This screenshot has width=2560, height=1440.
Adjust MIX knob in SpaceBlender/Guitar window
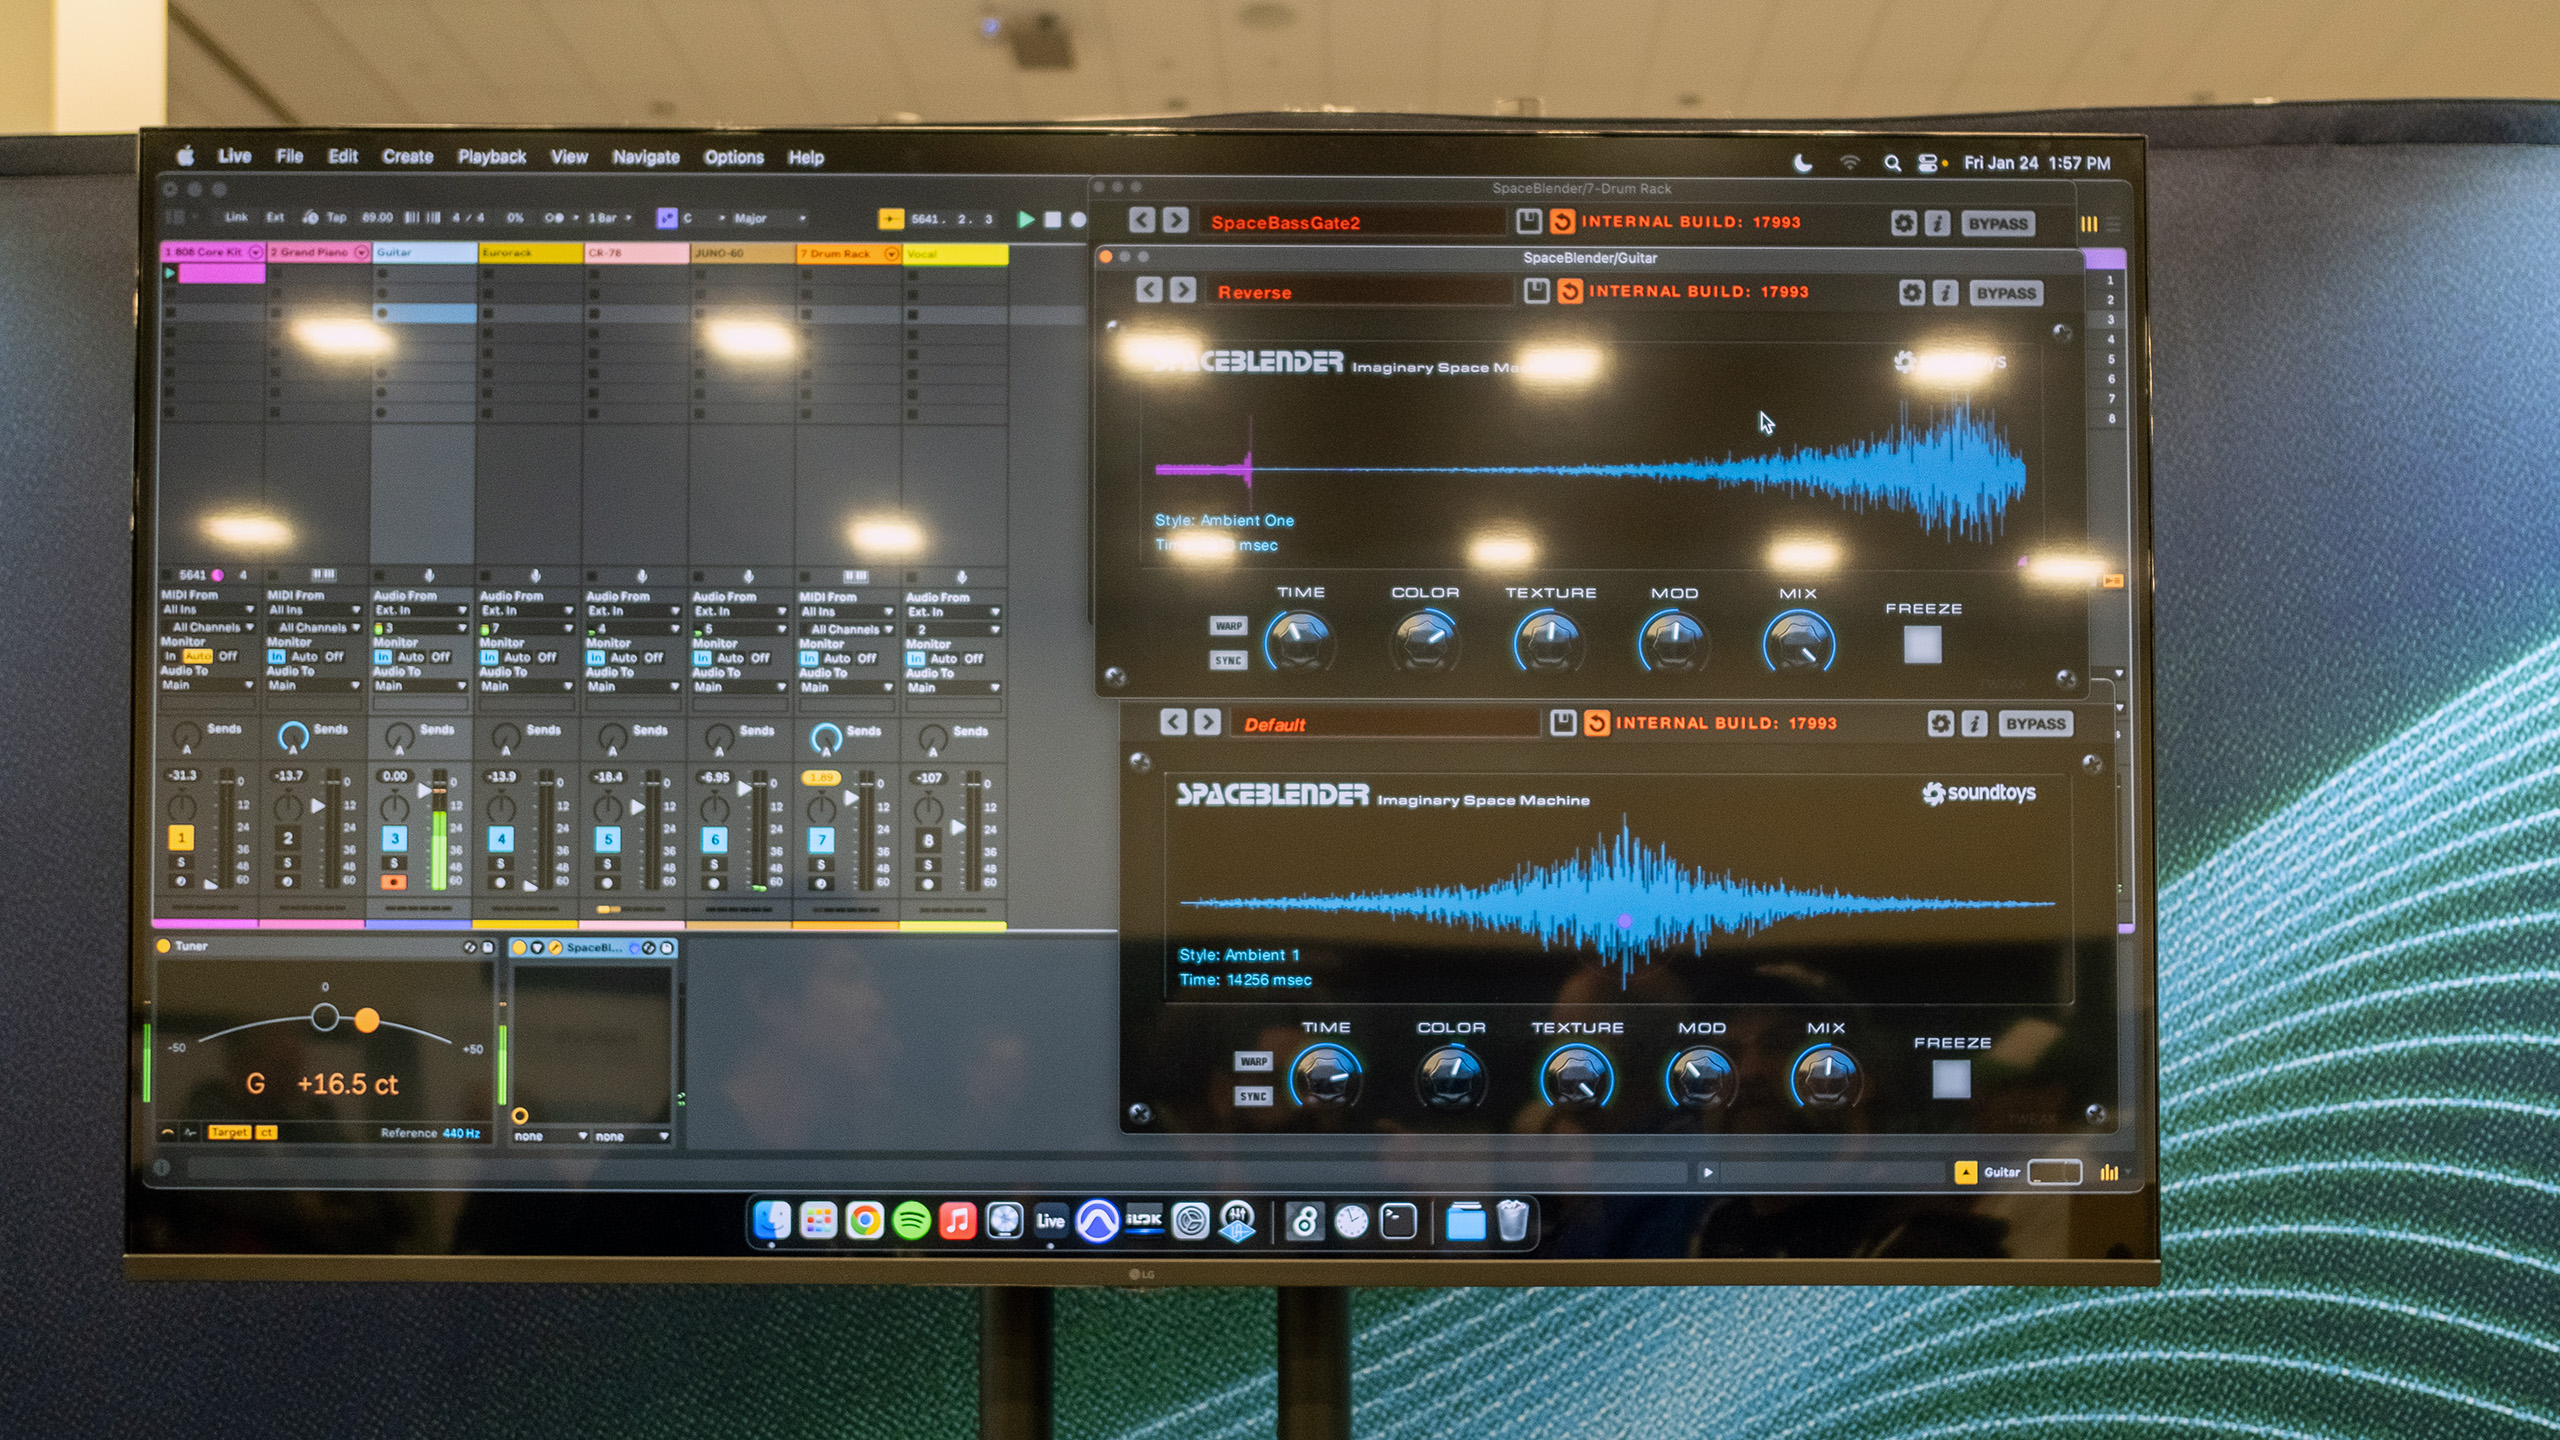pos(1798,643)
